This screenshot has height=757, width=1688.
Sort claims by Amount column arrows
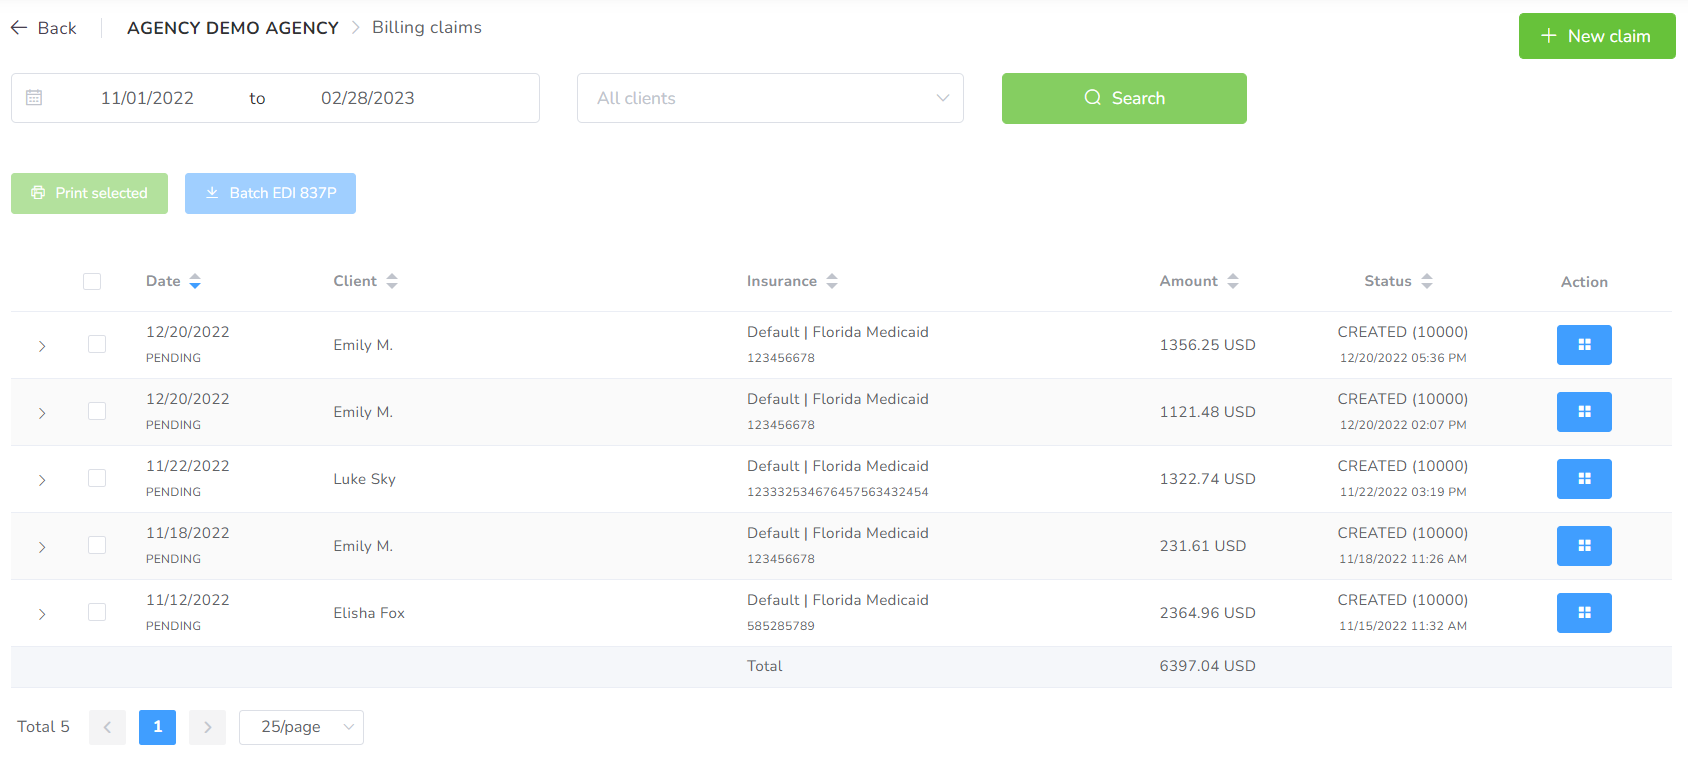[1233, 282]
